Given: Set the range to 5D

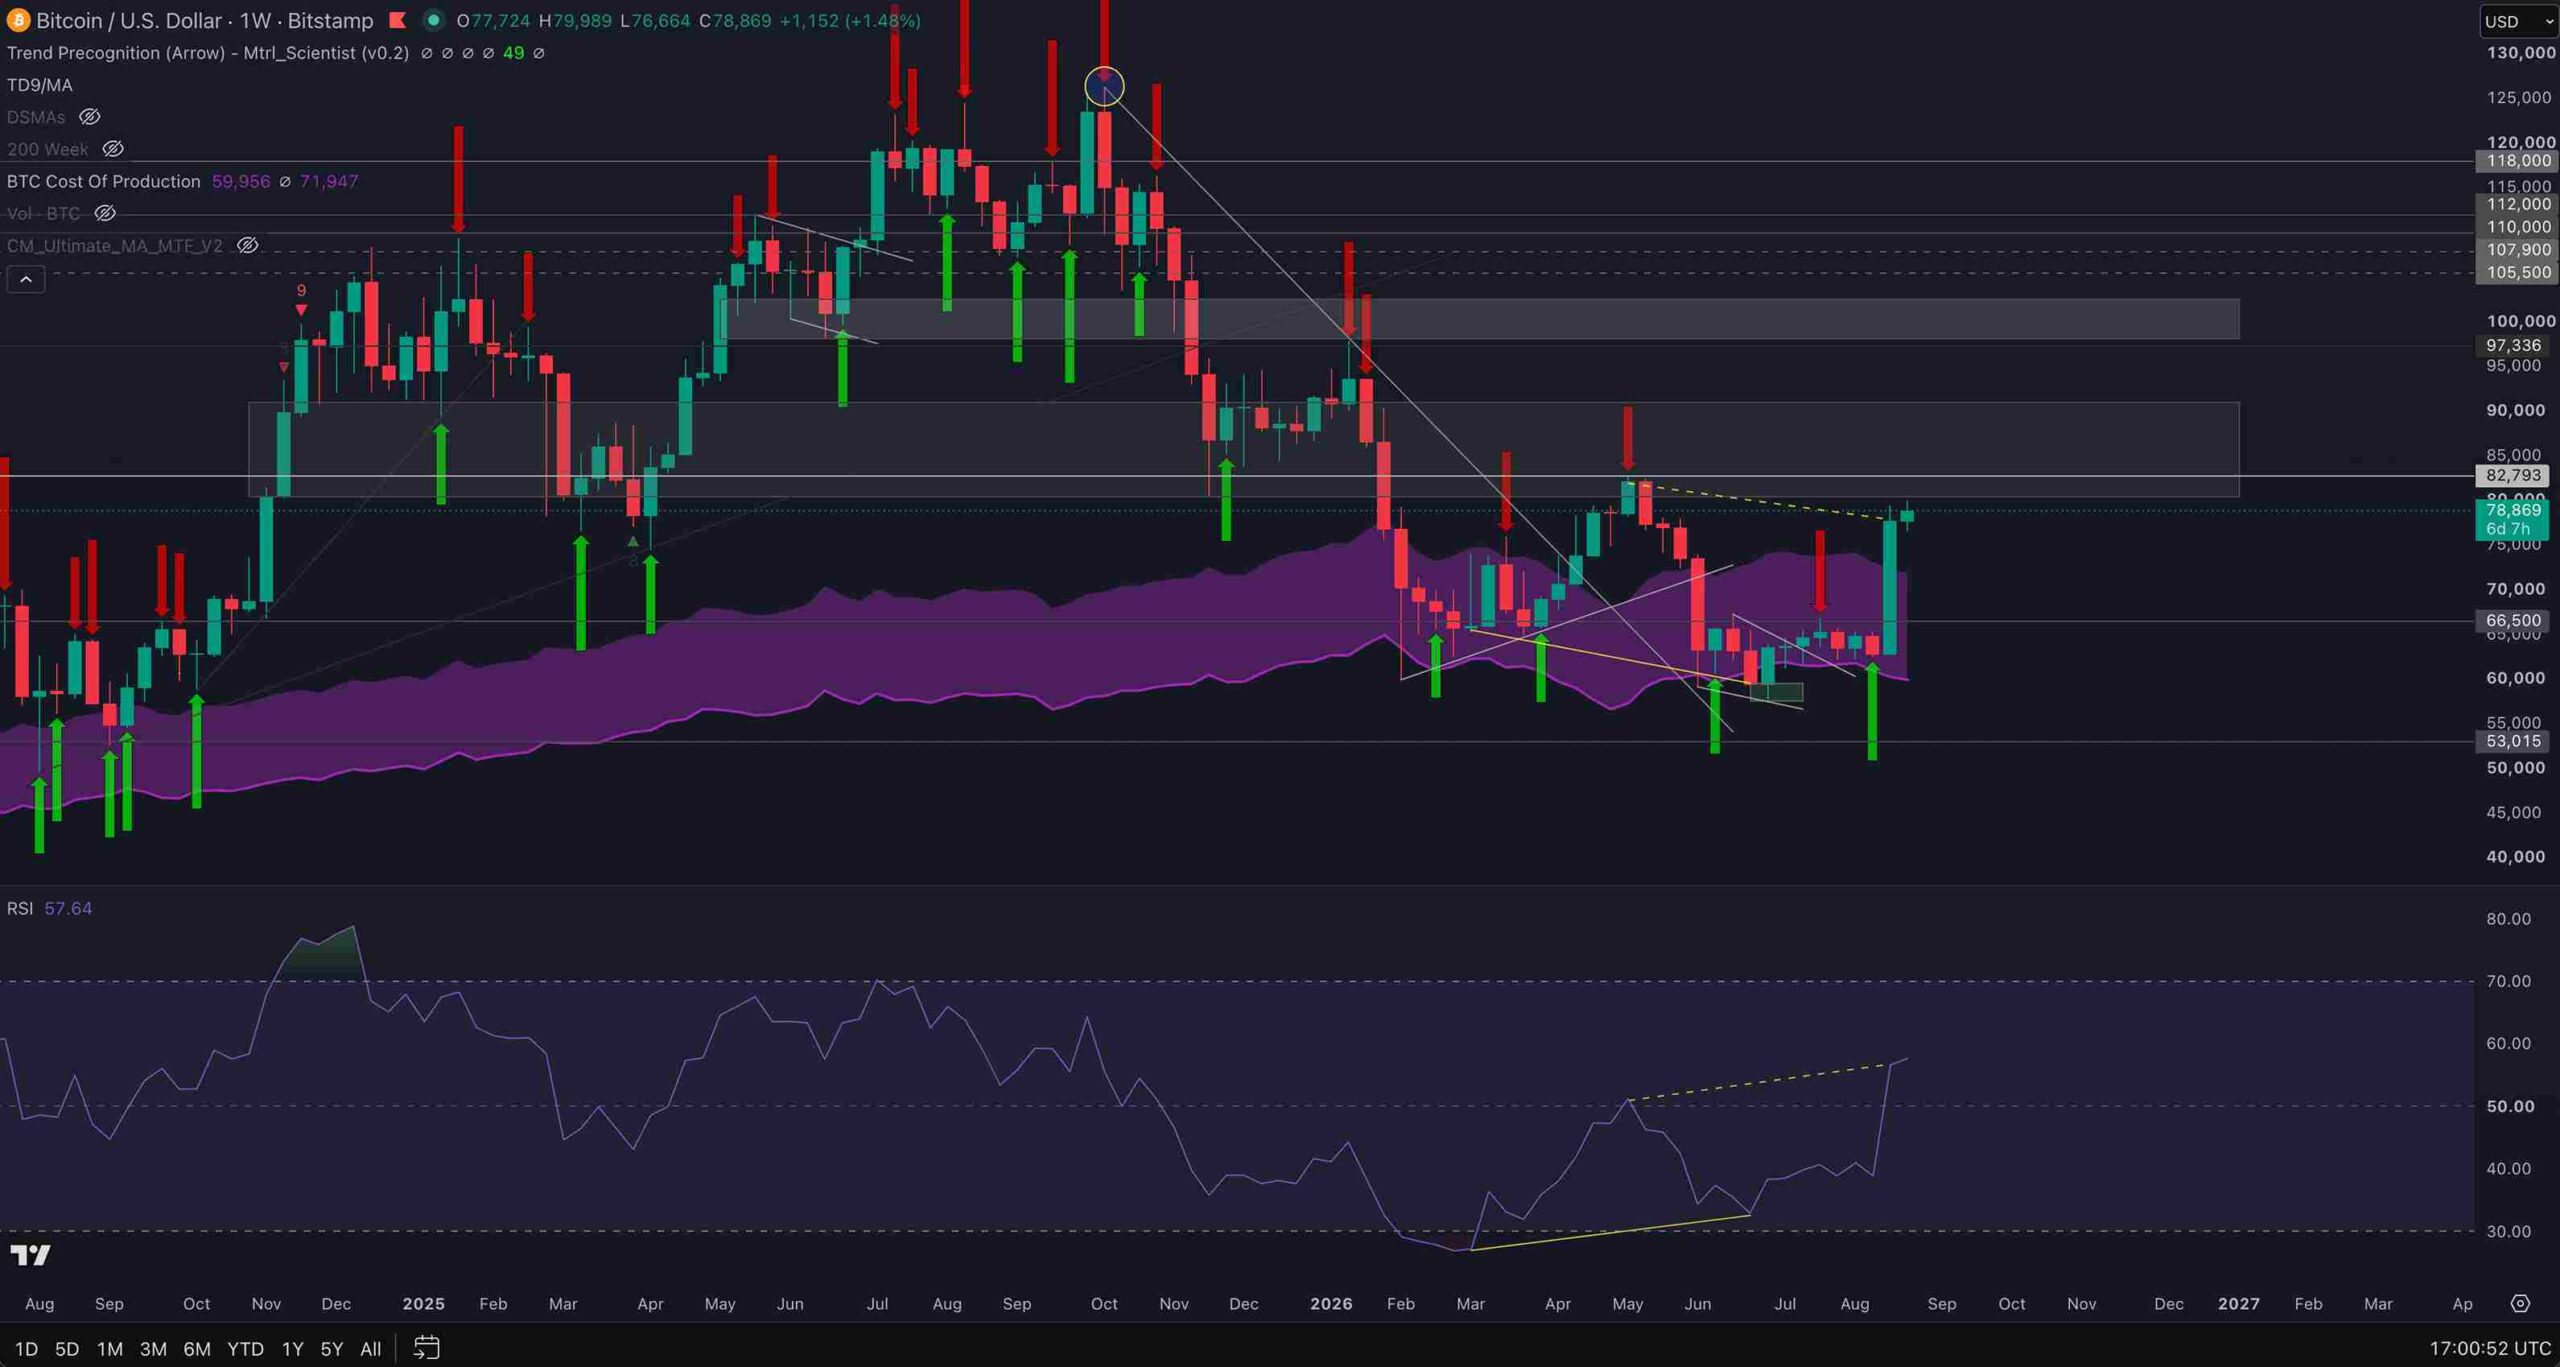Looking at the screenshot, I should [x=67, y=1349].
